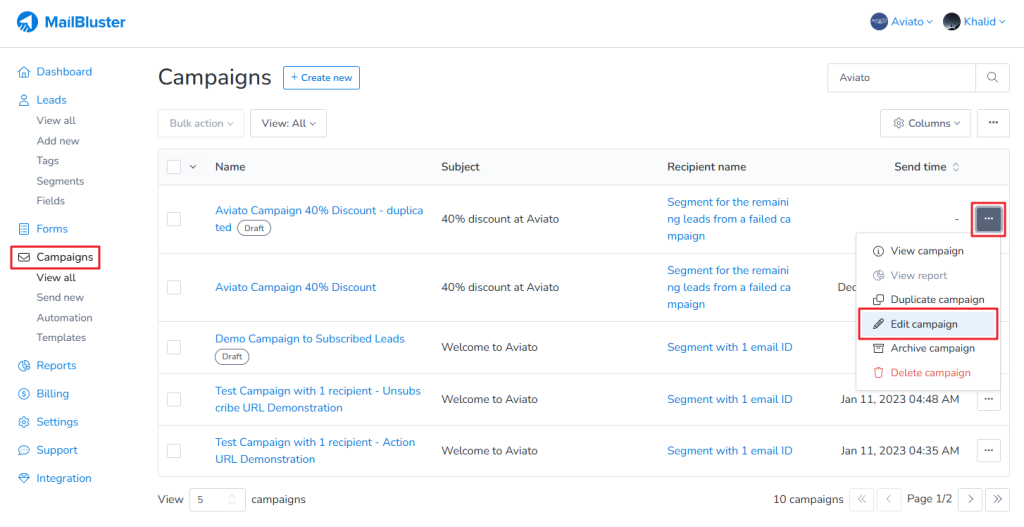Image resolution: width=1024 pixels, height=527 pixels.
Task: Click the search magnifier icon
Action: click(x=992, y=77)
